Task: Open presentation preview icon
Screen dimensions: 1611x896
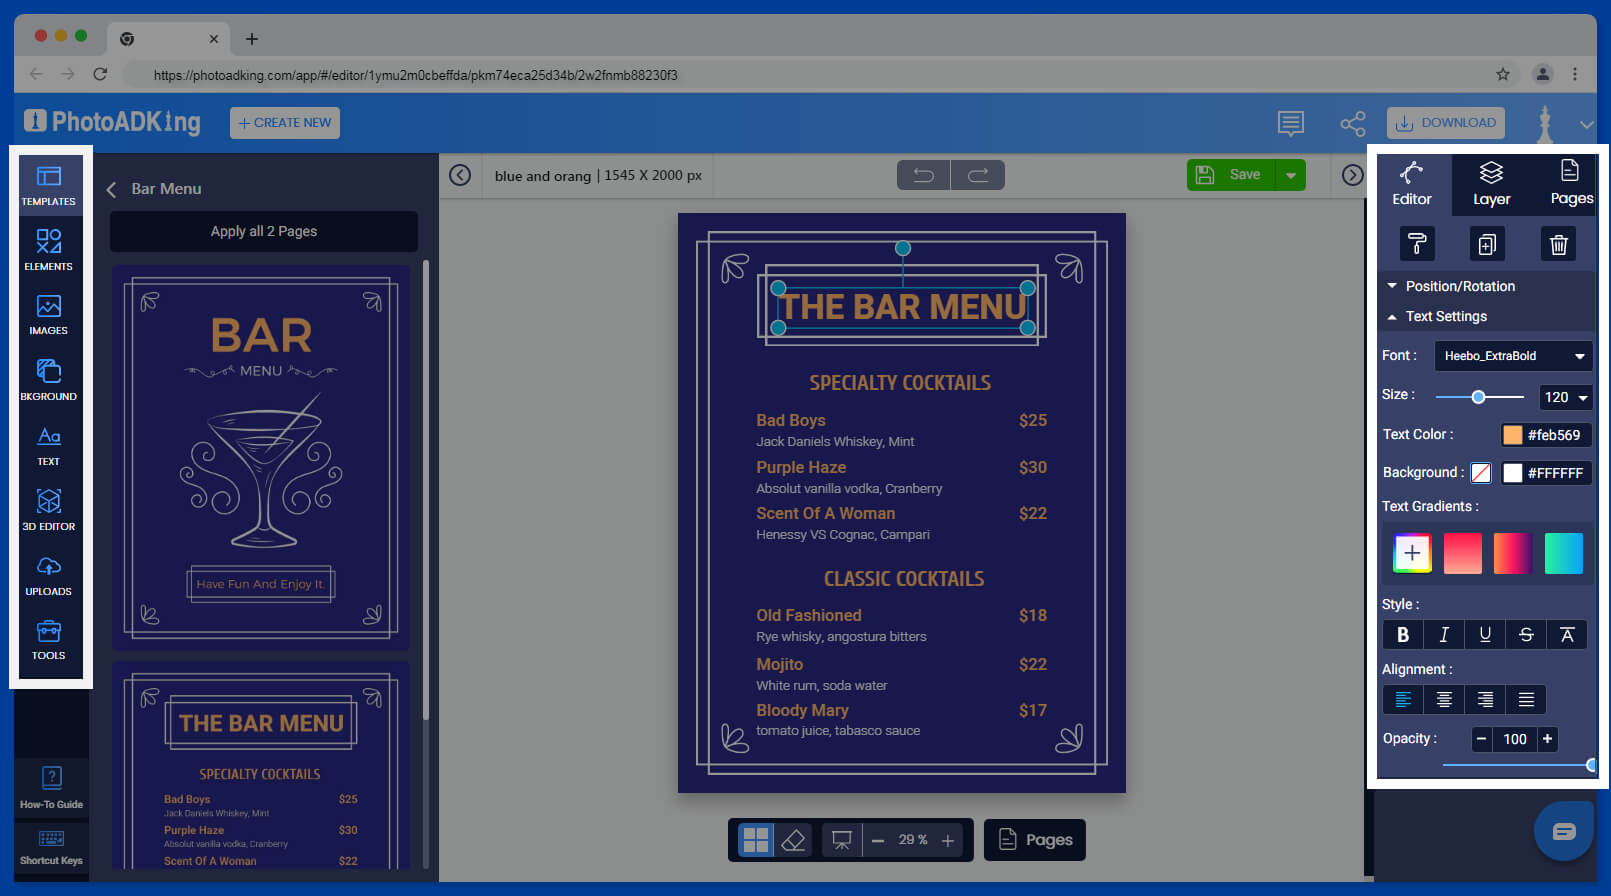Action: 842,840
